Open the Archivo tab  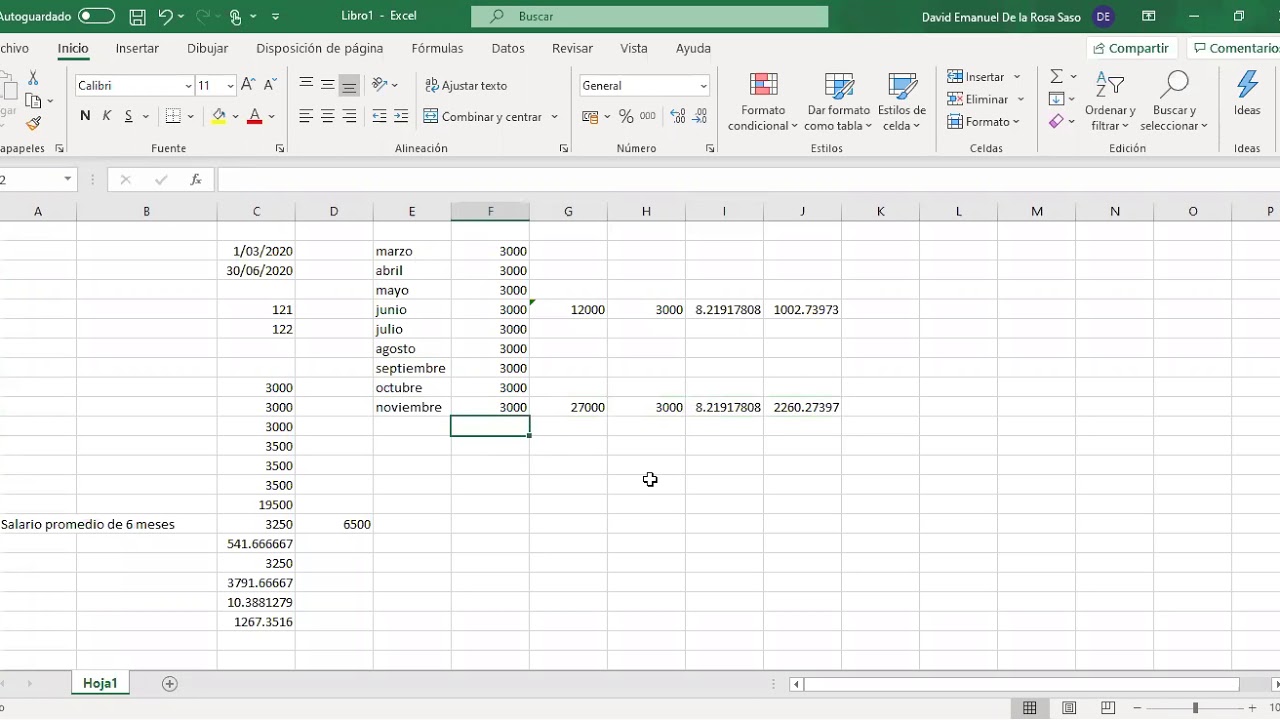coord(14,48)
